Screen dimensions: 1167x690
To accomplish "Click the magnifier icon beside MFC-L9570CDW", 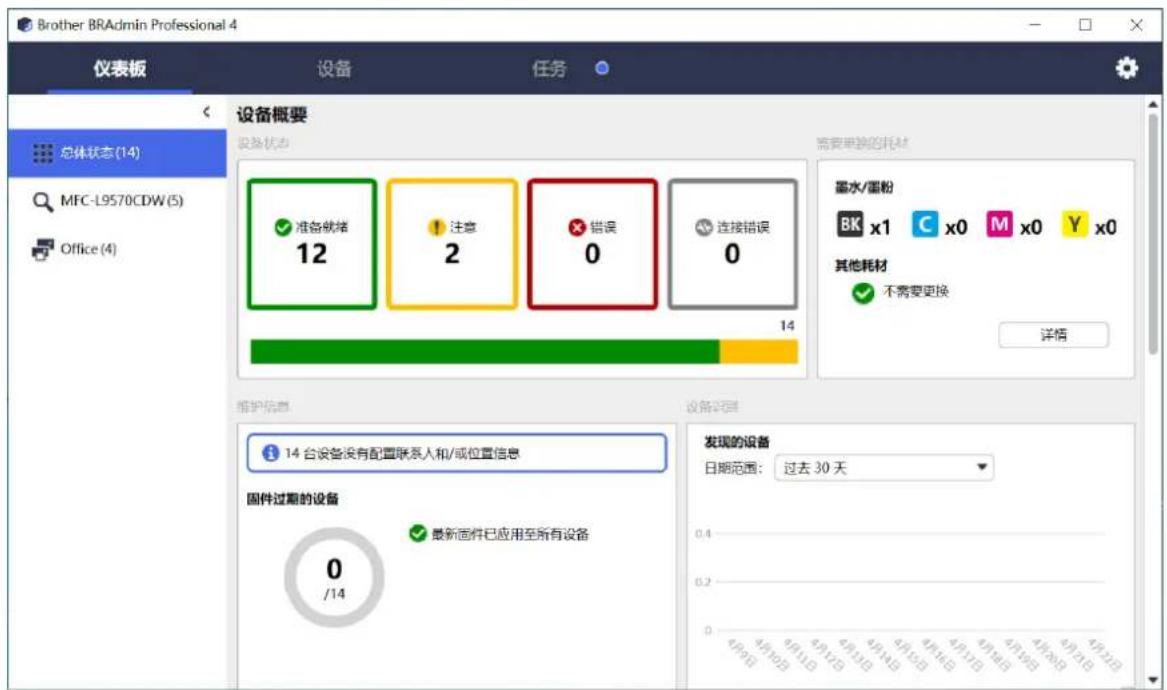I will click(43, 202).
